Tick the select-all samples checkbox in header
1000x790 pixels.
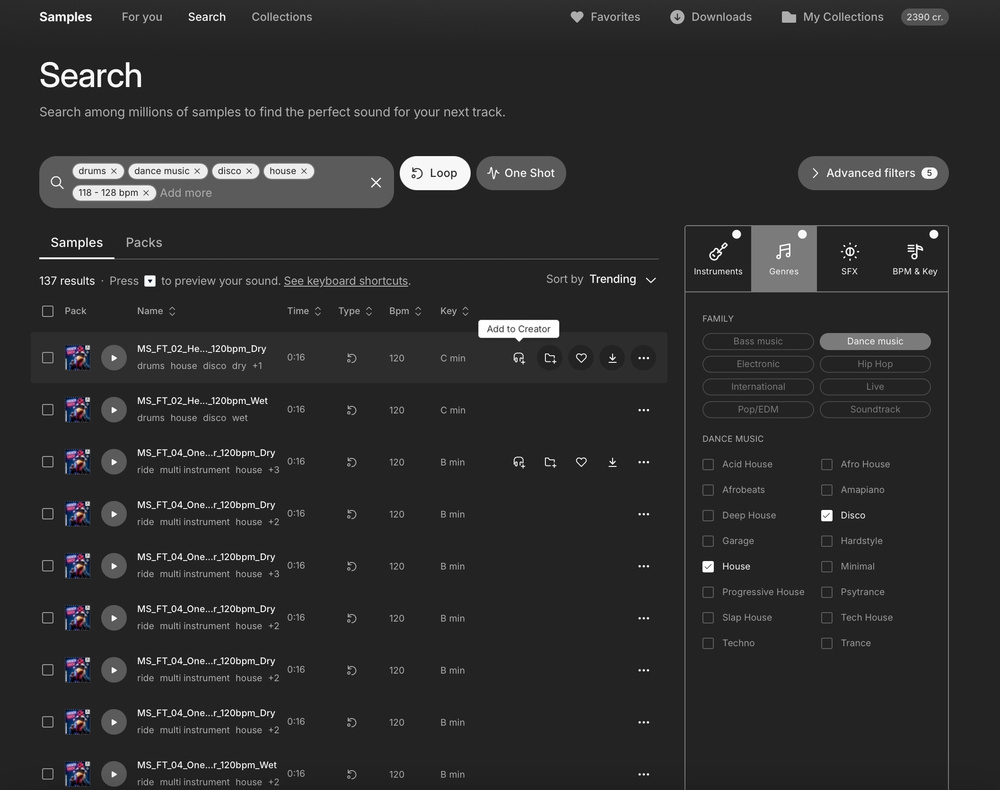(48, 311)
